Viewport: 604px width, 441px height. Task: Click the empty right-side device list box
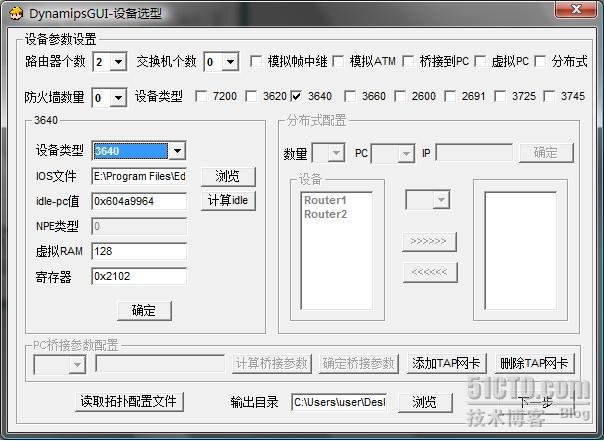(x=520, y=250)
